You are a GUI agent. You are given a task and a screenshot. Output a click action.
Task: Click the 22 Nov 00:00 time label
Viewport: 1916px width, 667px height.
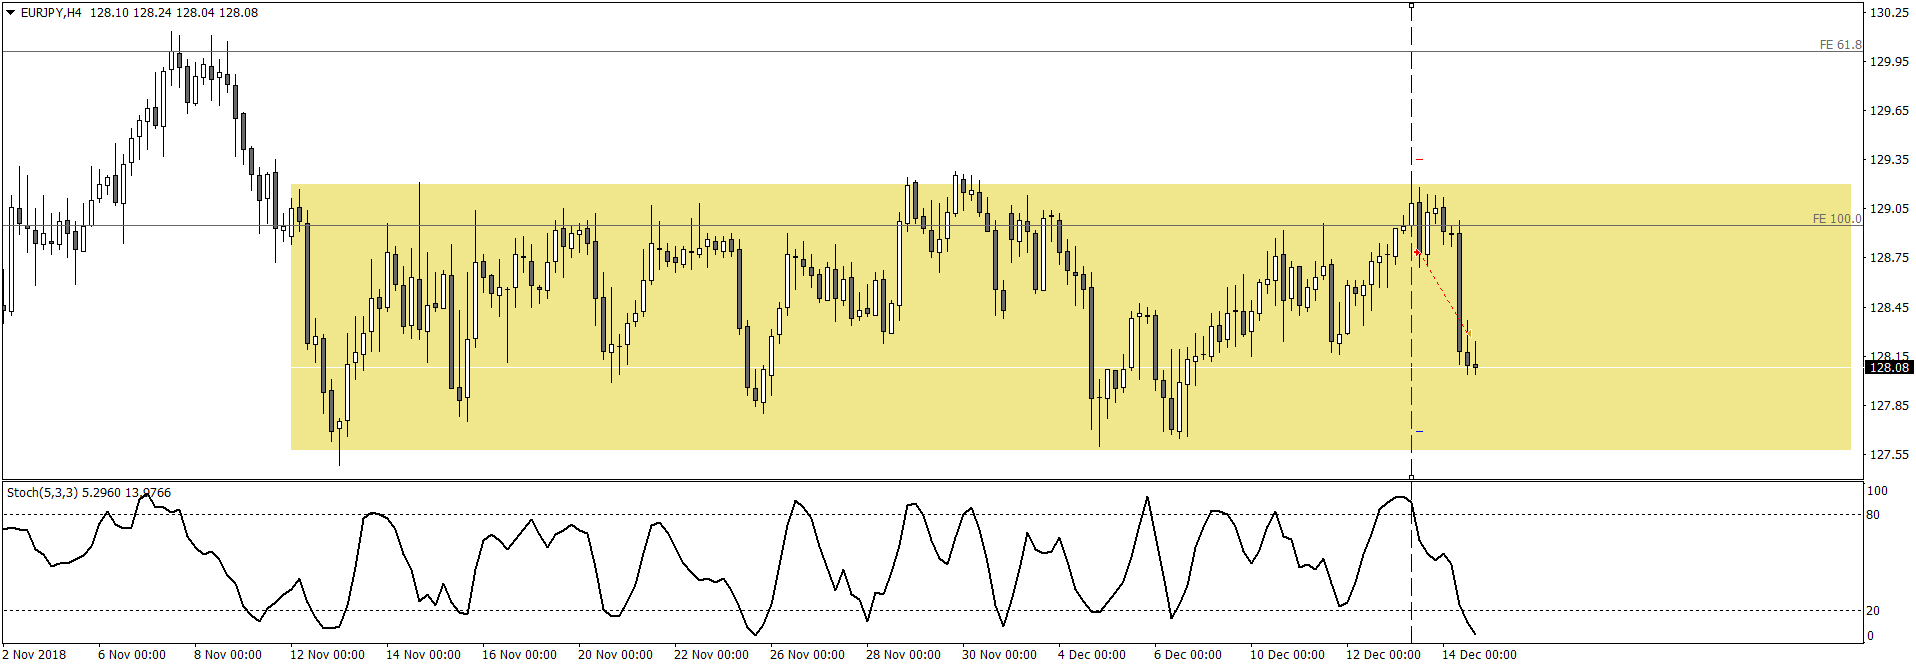(x=712, y=655)
